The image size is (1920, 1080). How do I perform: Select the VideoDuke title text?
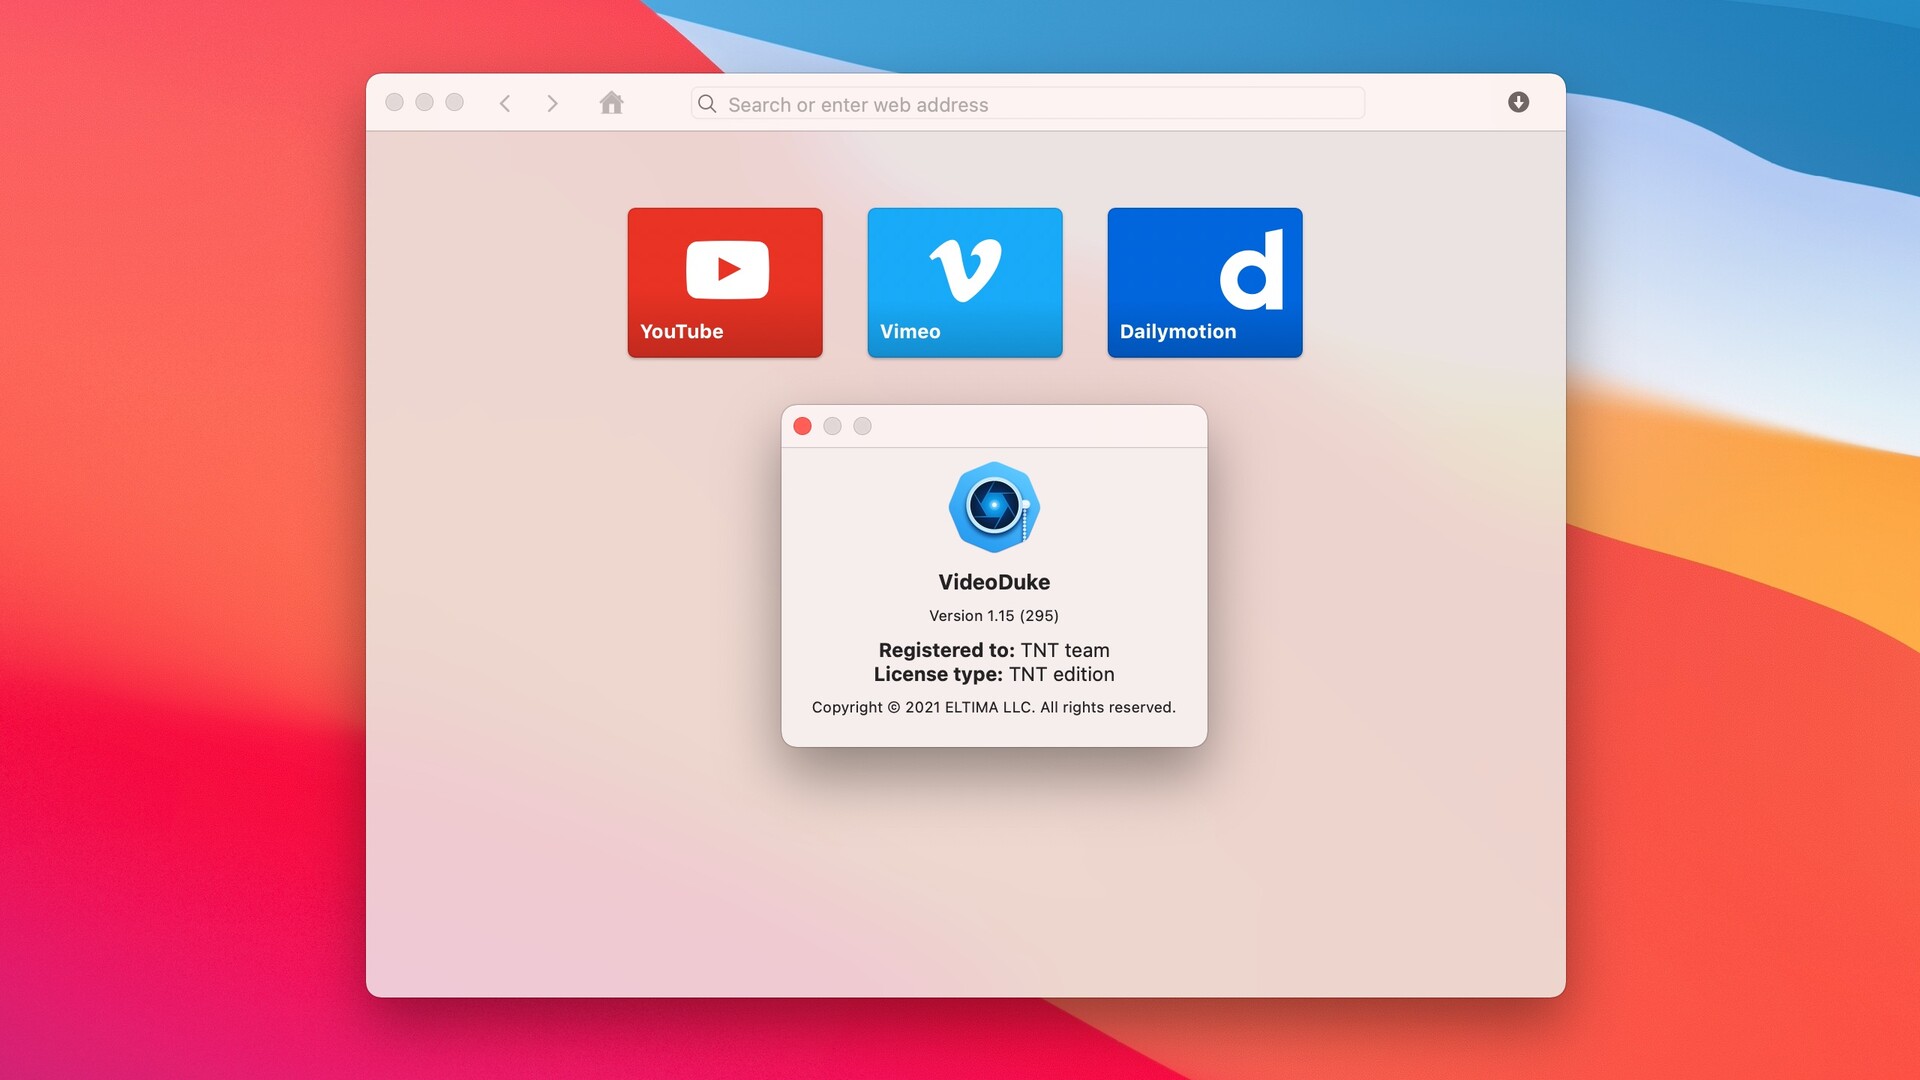pyautogui.click(x=994, y=582)
